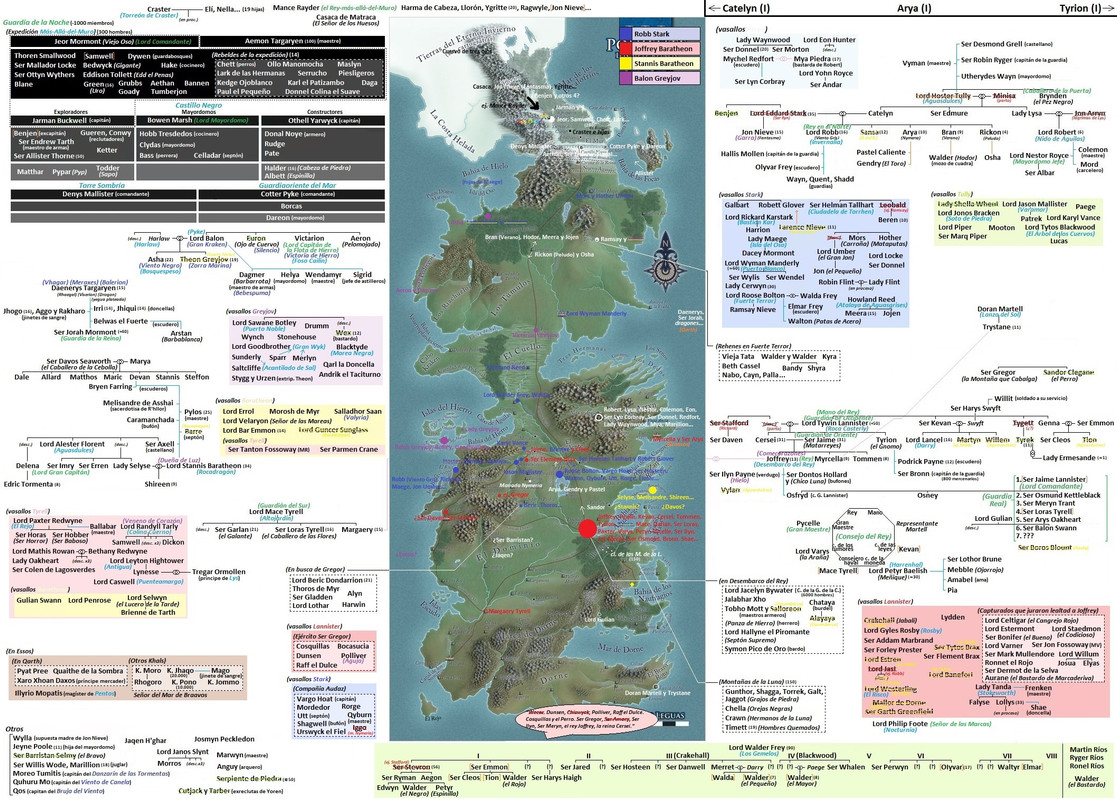Click the red Joffrey Baratheon legend swatch
The image size is (1117, 800).
[625, 49]
